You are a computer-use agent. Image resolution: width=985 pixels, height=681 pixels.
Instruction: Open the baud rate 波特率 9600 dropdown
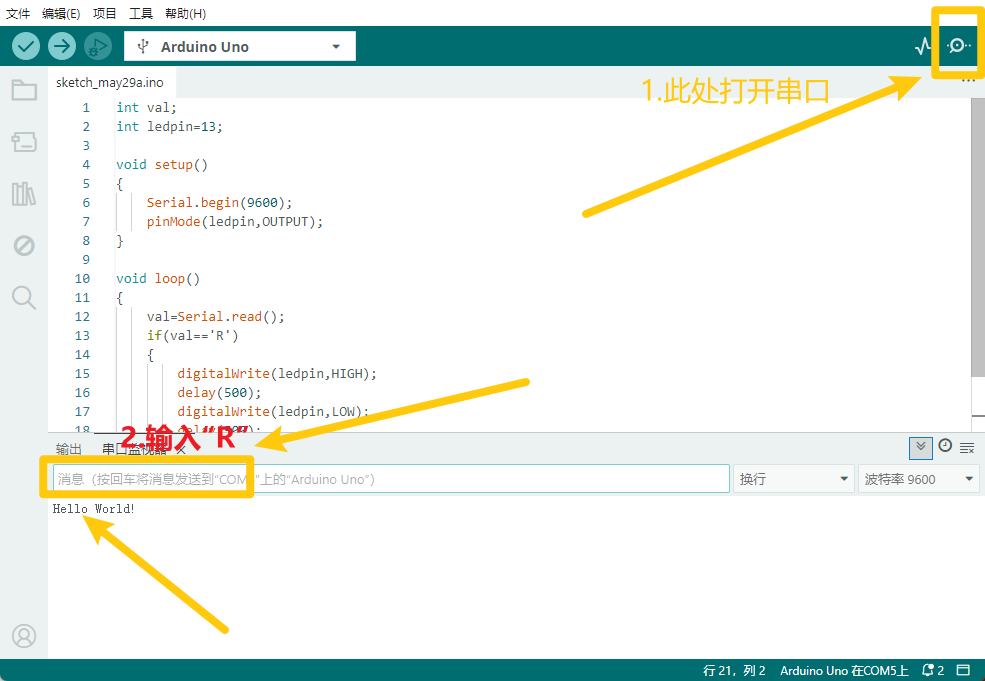pos(918,479)
